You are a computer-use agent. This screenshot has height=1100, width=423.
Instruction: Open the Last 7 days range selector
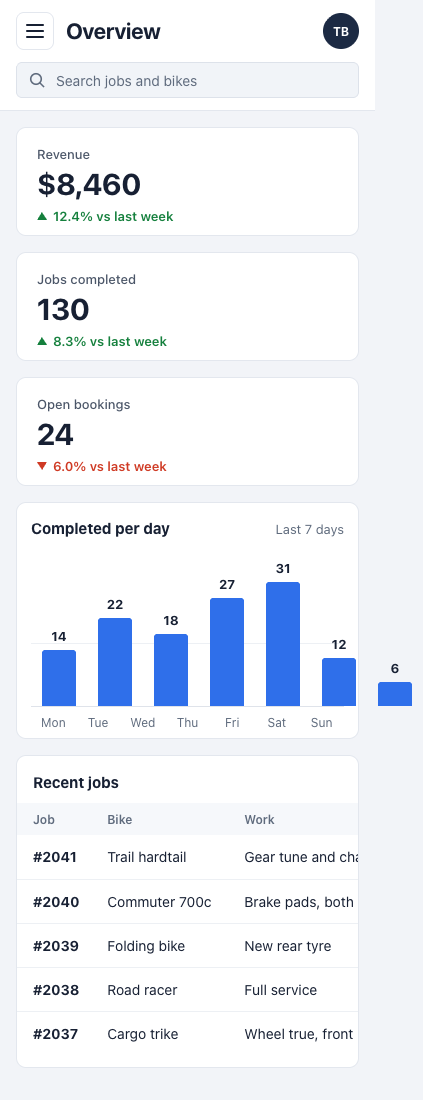click(x=309, y=530)
